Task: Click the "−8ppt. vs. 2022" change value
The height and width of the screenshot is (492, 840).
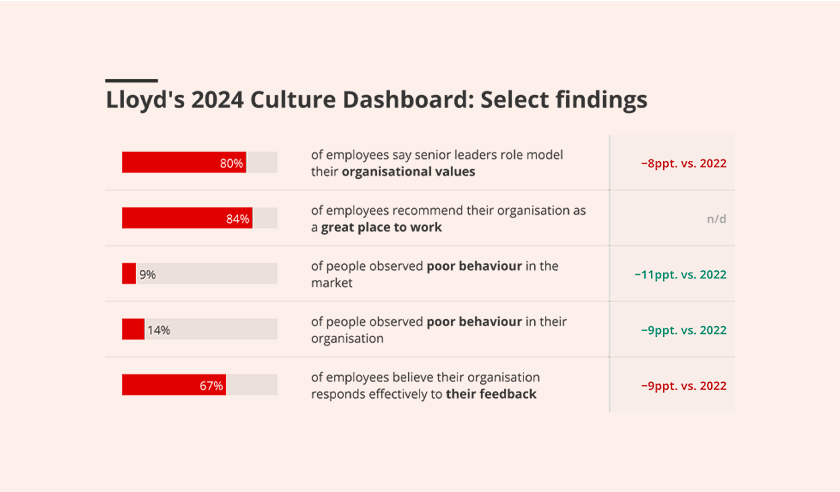Action: point(683,162)
